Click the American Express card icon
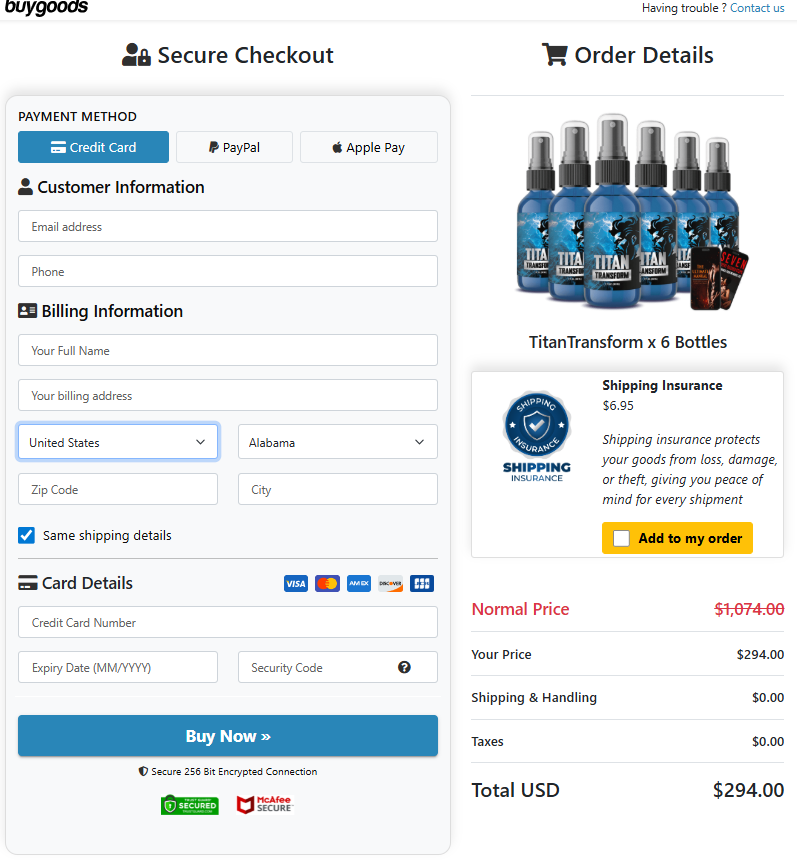Screen dimensions: 797x862 coord(359,583)
